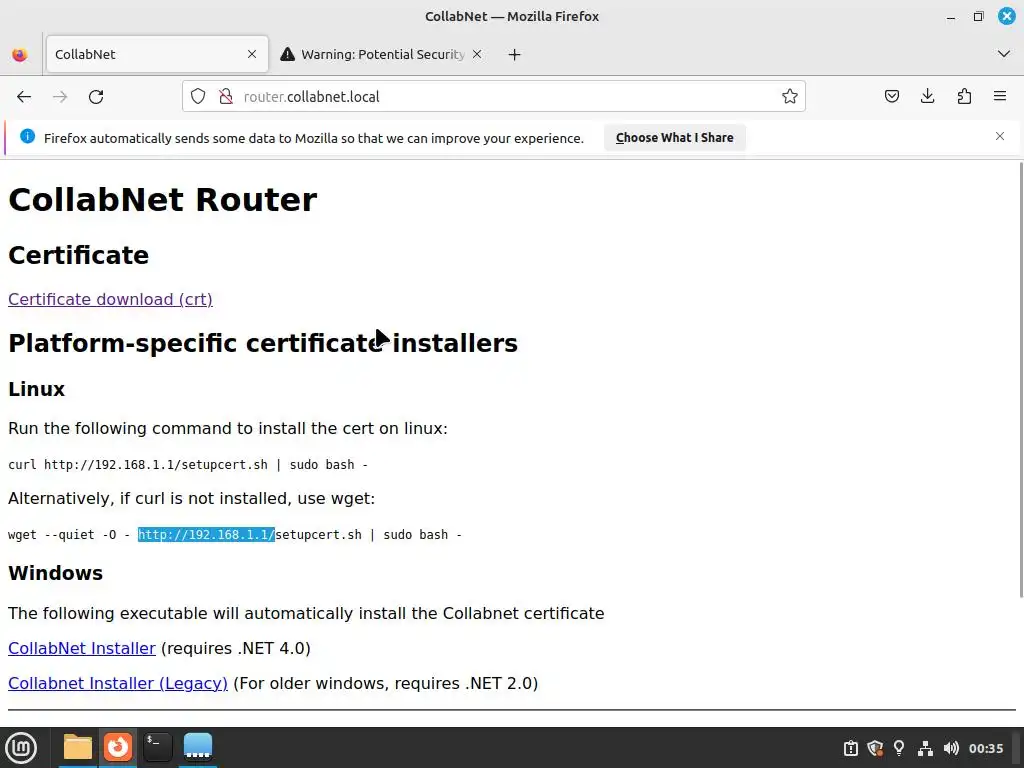Open Collabnet Installer (Legacy) link
The width and height of the screenshot is (1024, 768).
118,683
